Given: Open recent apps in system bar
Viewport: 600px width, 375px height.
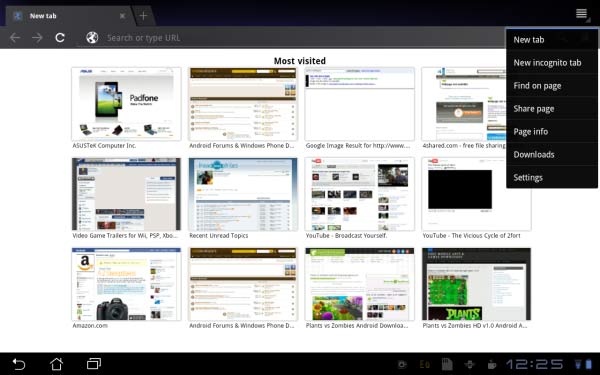Looking at the screenshot, I should pyautogui.click(x=94, y=364).
